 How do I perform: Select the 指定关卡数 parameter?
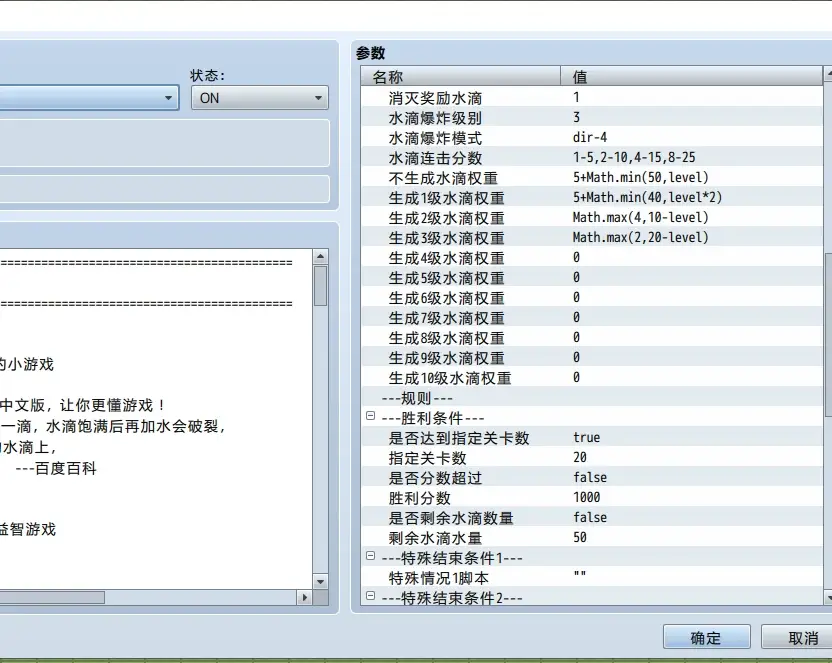click(x=427, y=458)
